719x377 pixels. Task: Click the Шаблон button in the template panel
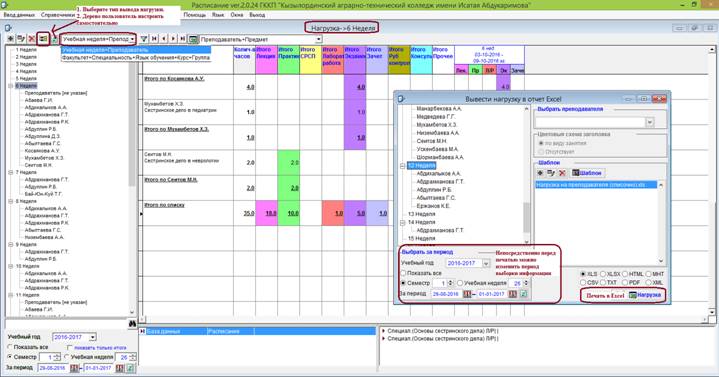587,173
